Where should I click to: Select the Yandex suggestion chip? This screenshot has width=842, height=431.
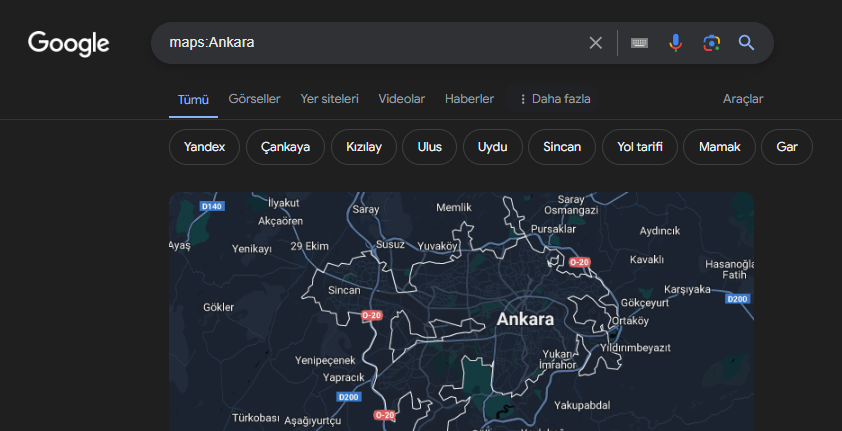click(204, 147)
